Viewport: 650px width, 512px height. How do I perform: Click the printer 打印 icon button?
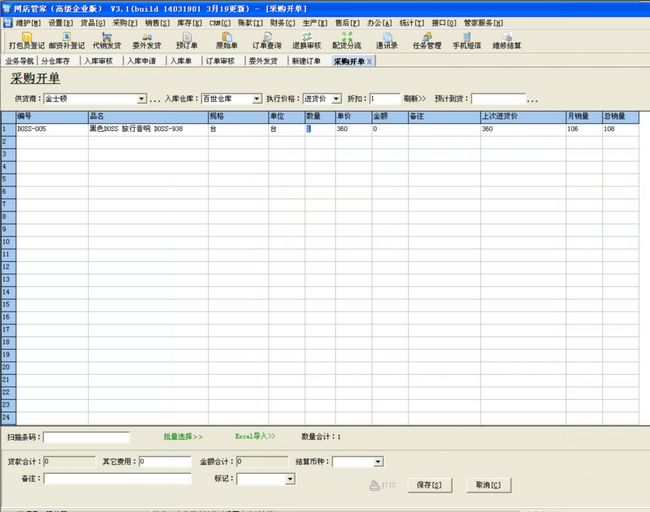pyautogui.click(x=383, y=485)
